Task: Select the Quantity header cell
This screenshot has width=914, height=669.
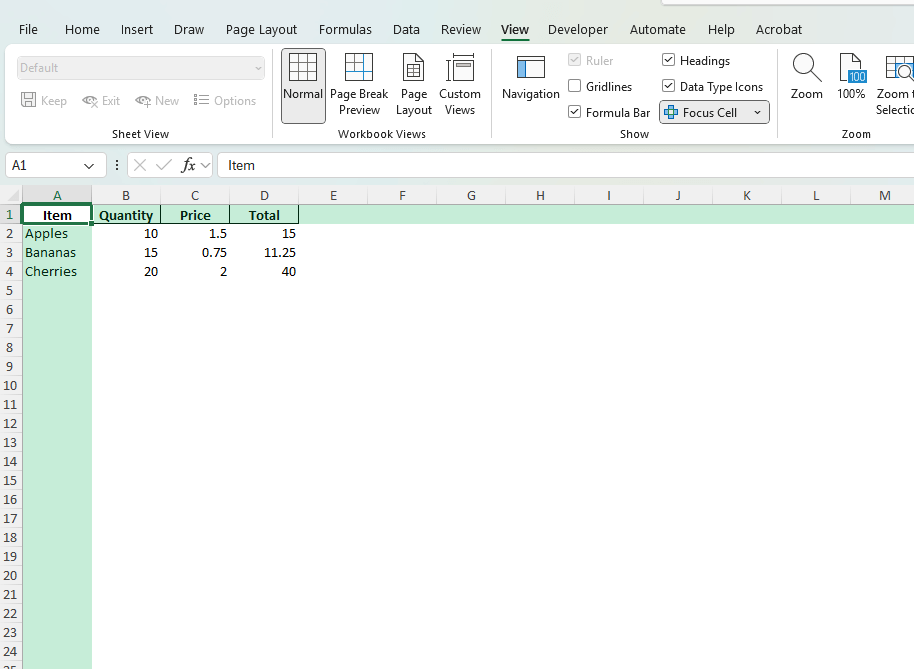Action: (126, 215)
